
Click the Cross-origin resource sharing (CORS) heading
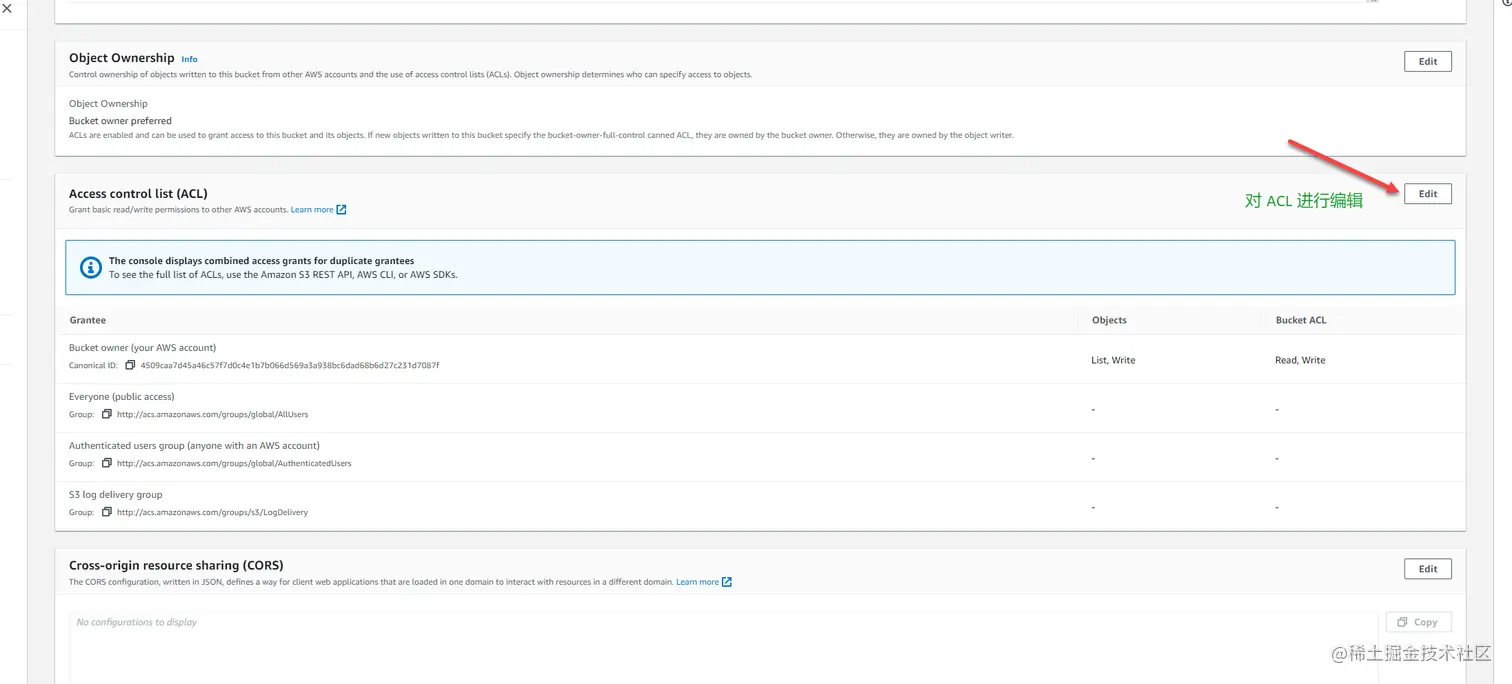(x=176, y=566)
